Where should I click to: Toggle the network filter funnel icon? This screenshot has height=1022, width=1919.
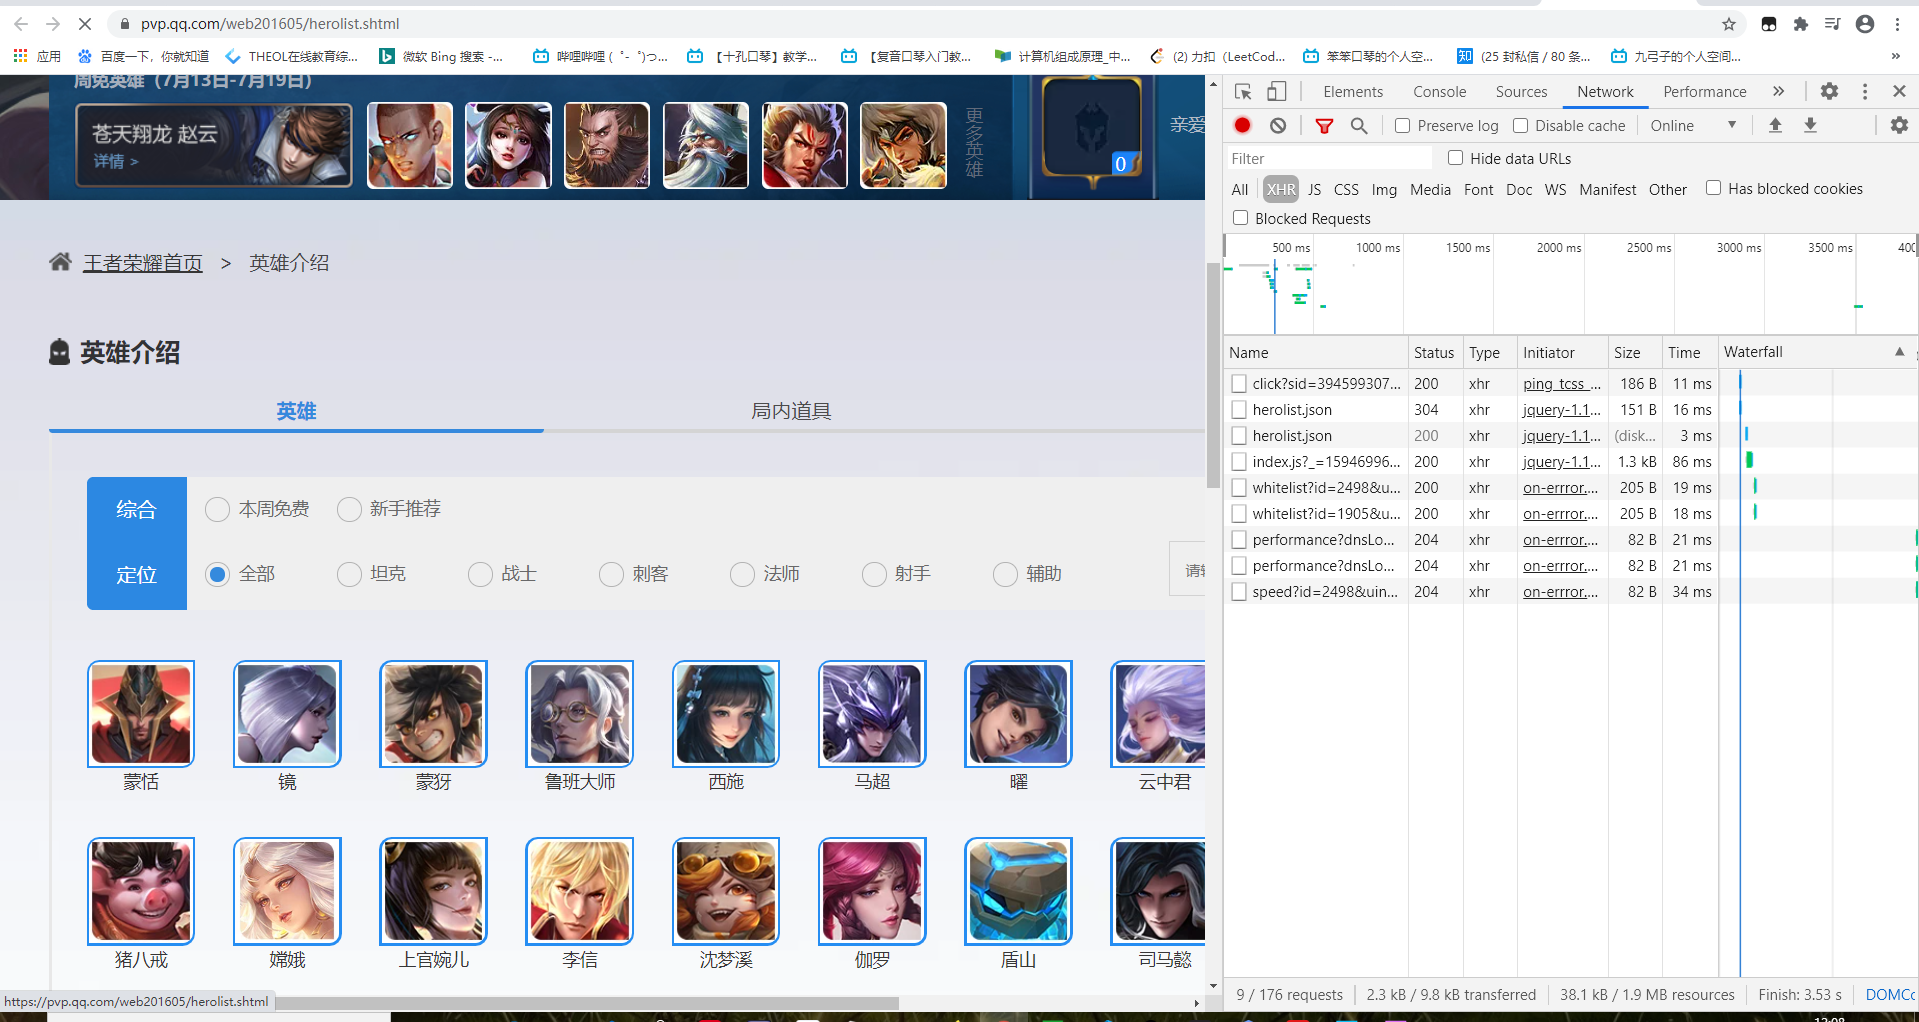point(1324,125)
